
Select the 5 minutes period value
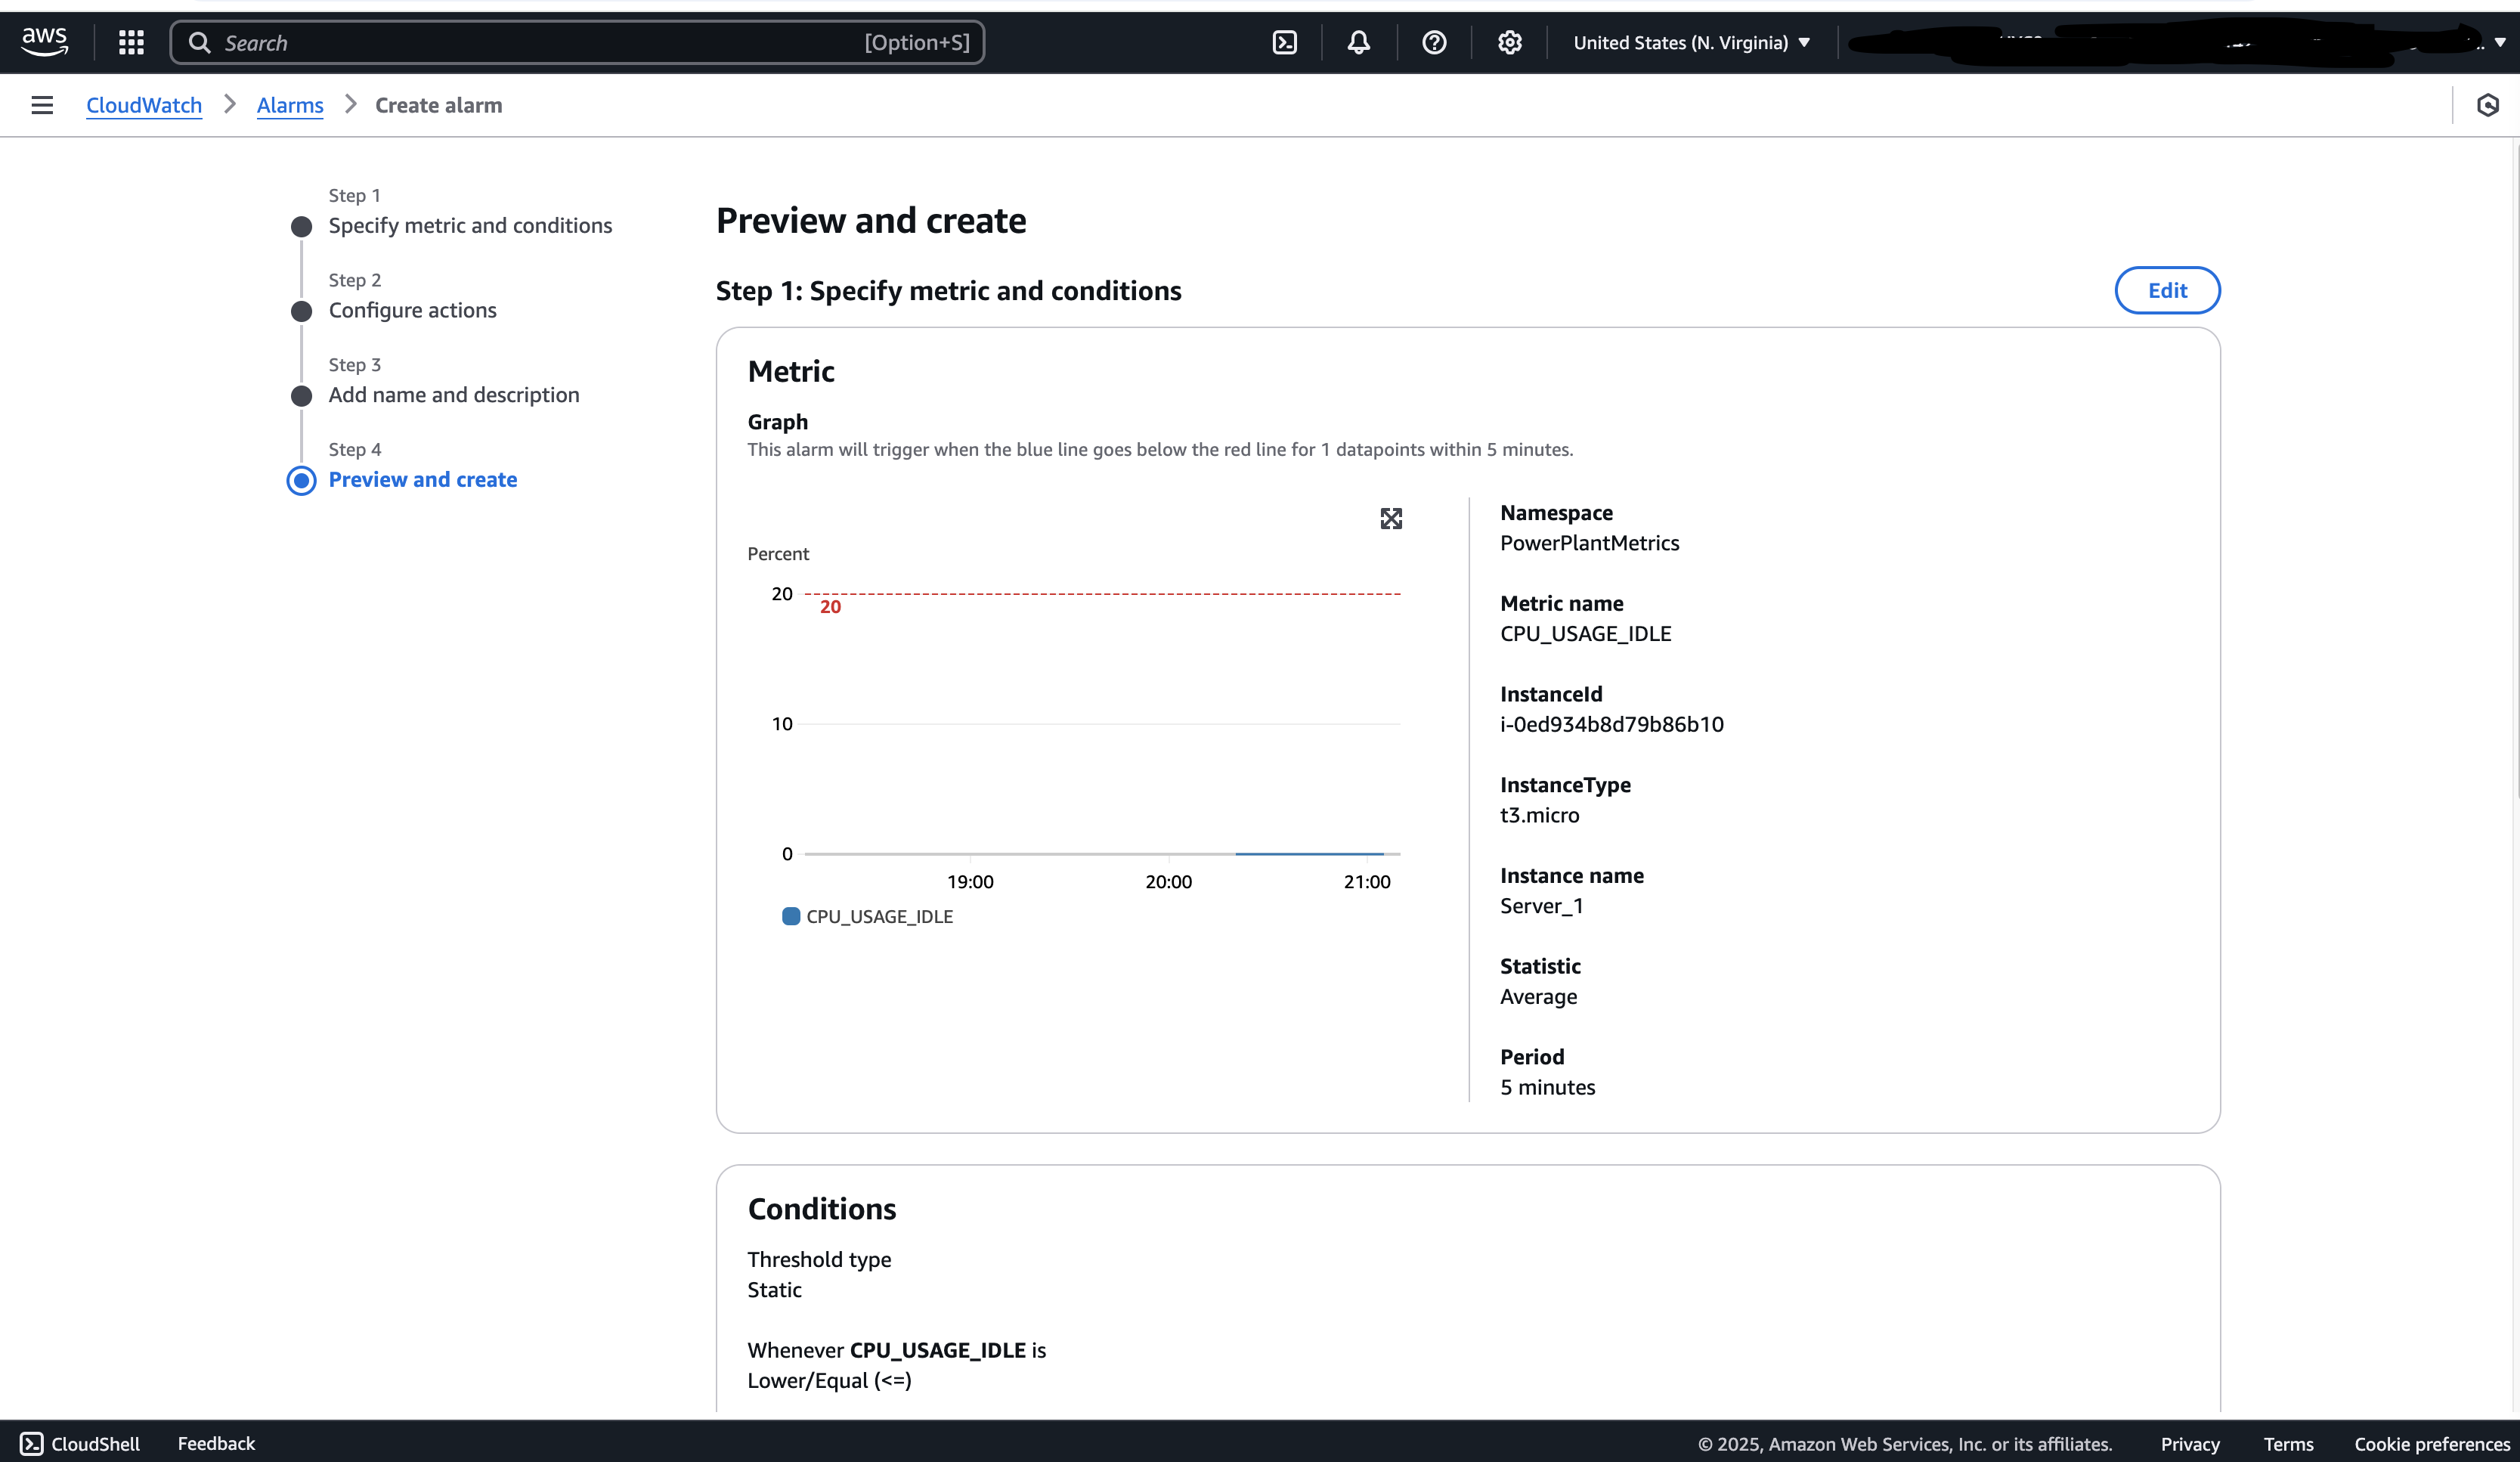pyautogui.click(x=1548, y=1087)
